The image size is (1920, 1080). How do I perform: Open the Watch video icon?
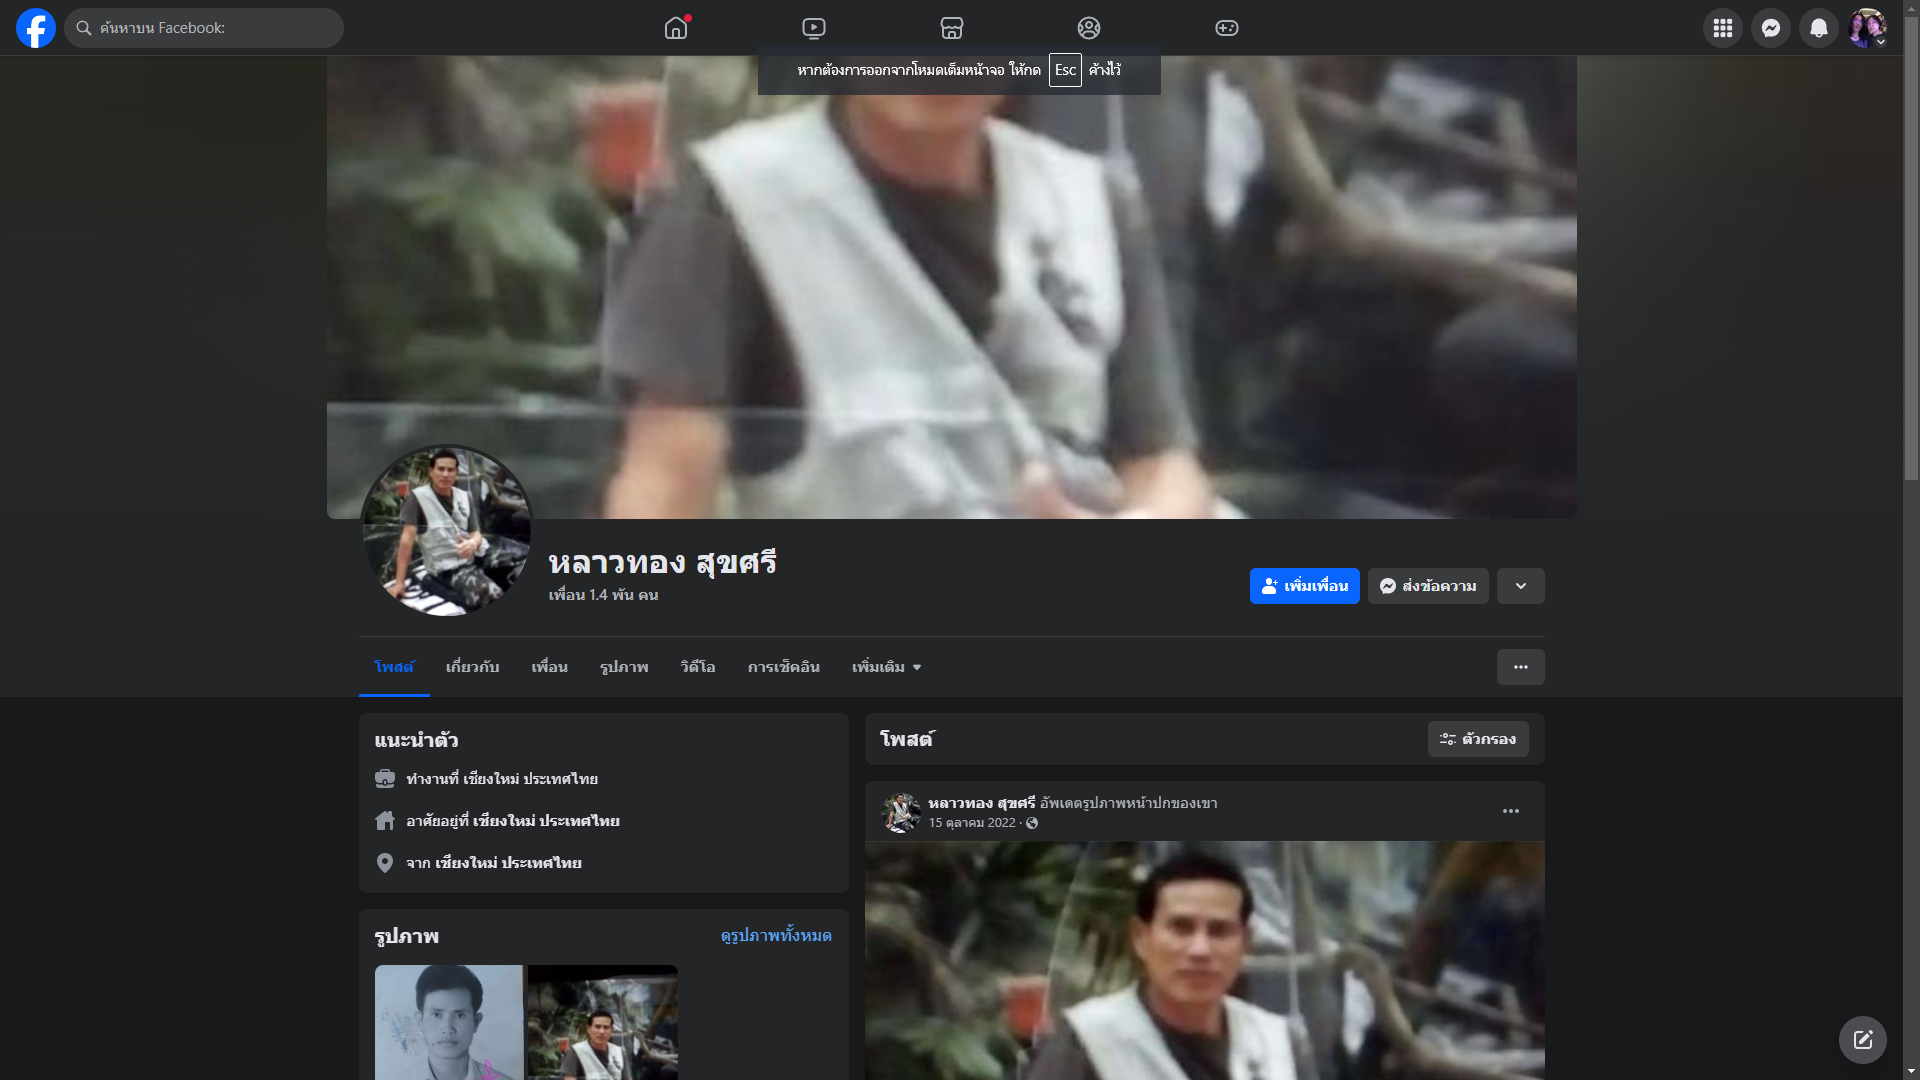[814, 28]
